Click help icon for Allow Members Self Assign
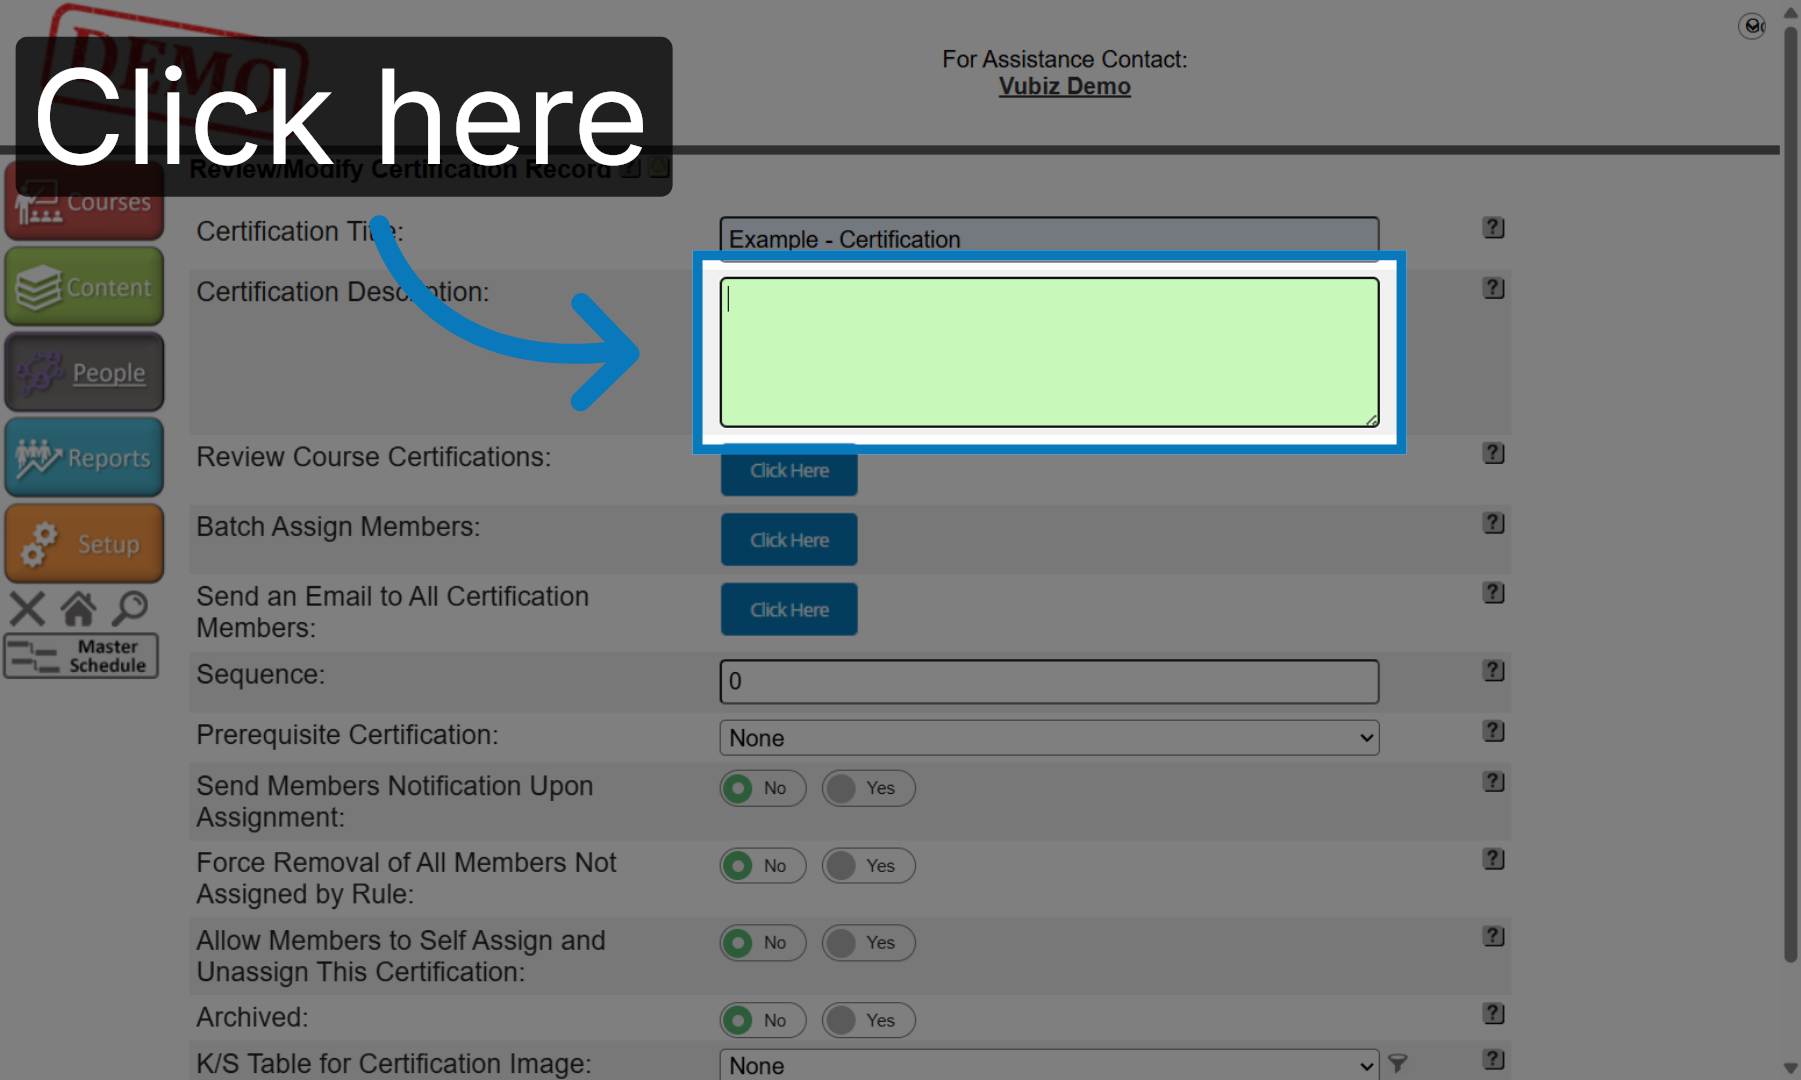 pos(1493,936)
